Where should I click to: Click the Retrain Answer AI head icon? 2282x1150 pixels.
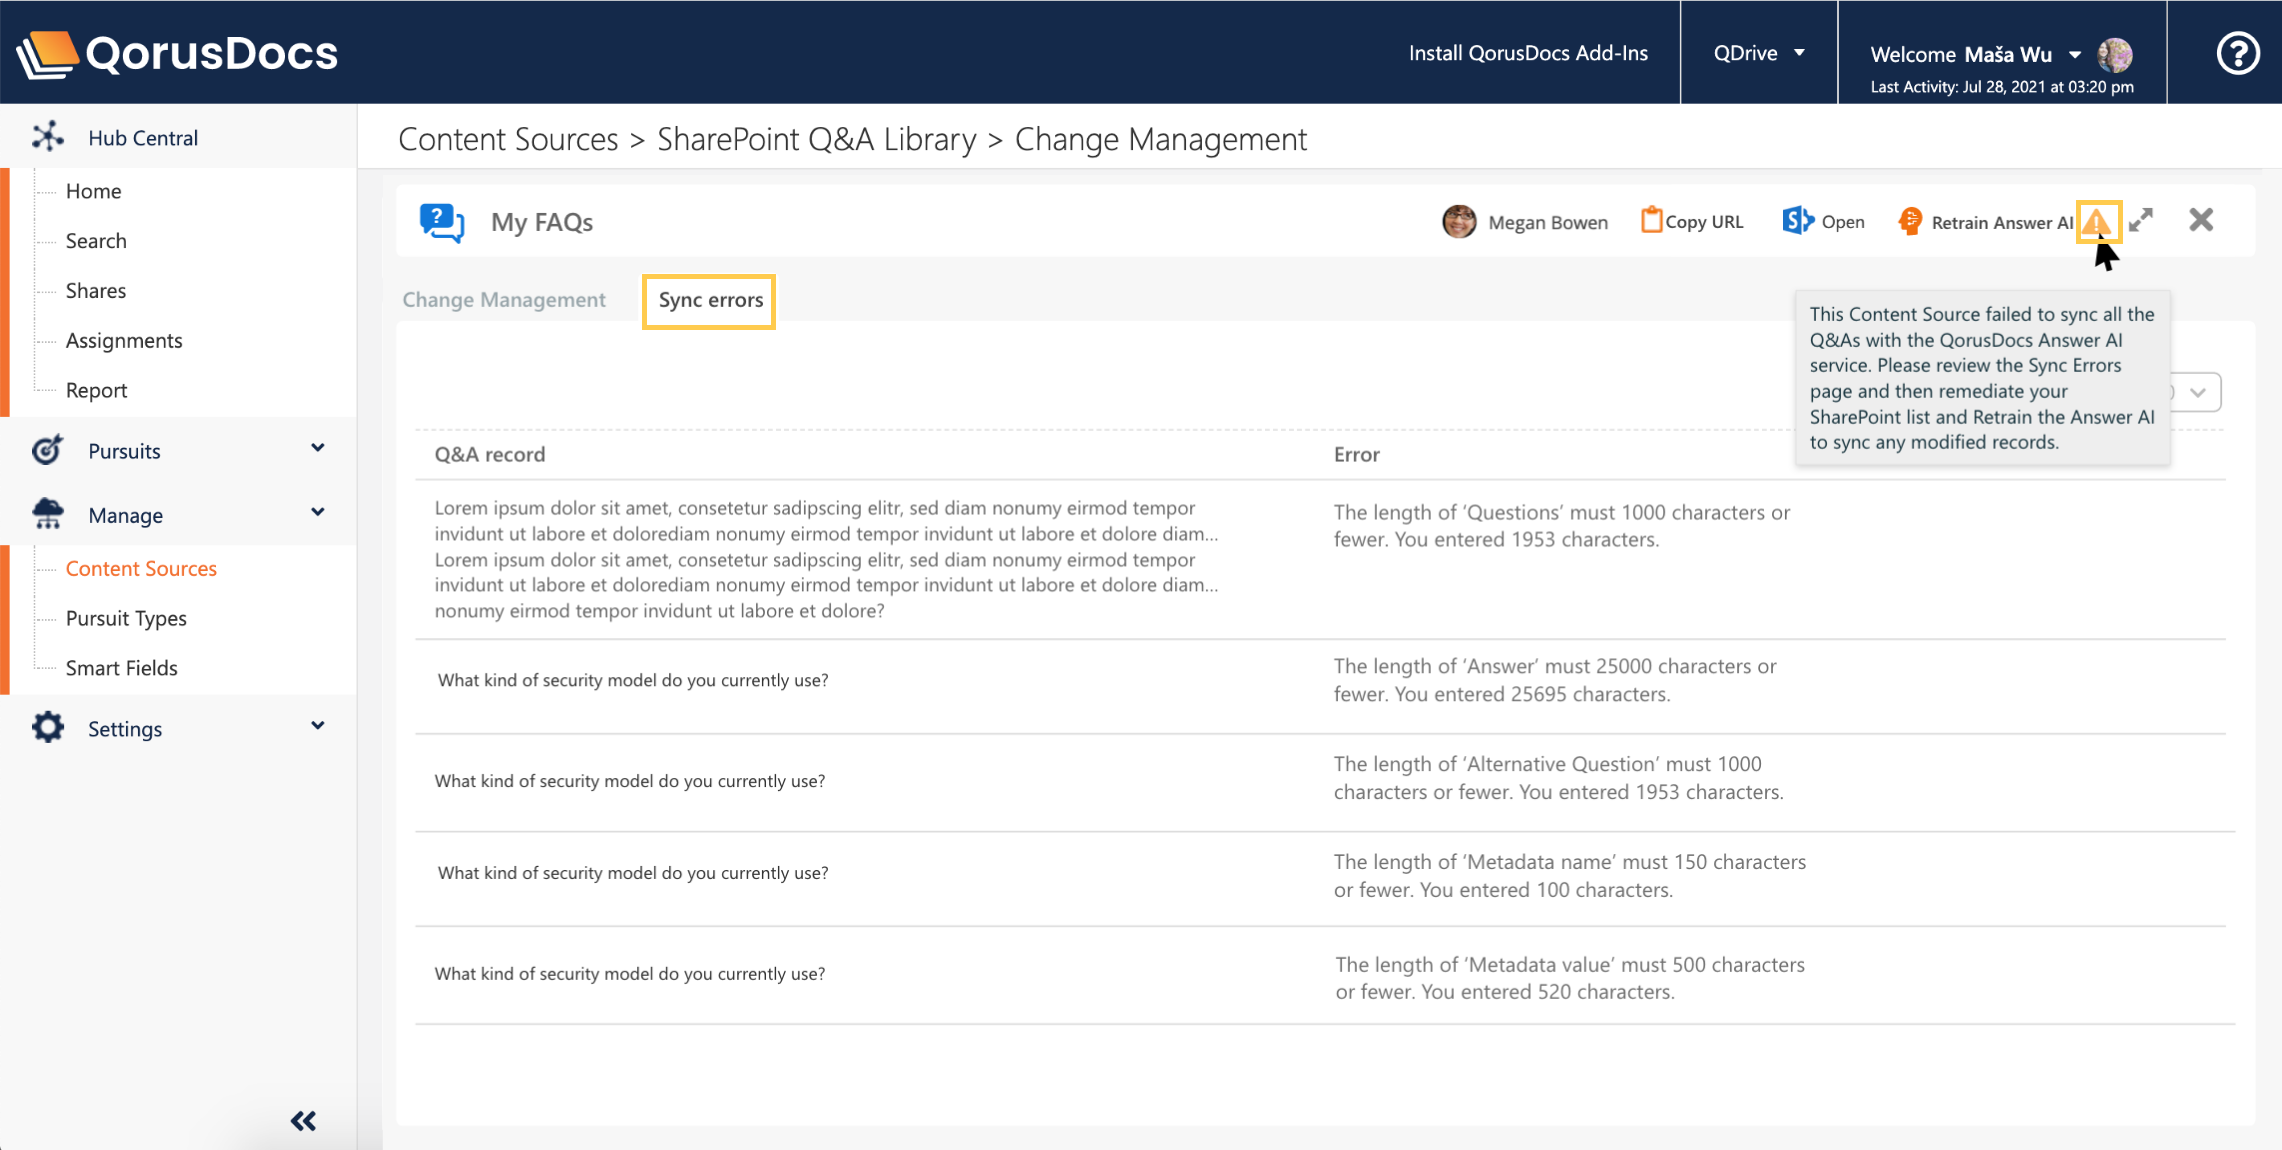pos(1909,221)
